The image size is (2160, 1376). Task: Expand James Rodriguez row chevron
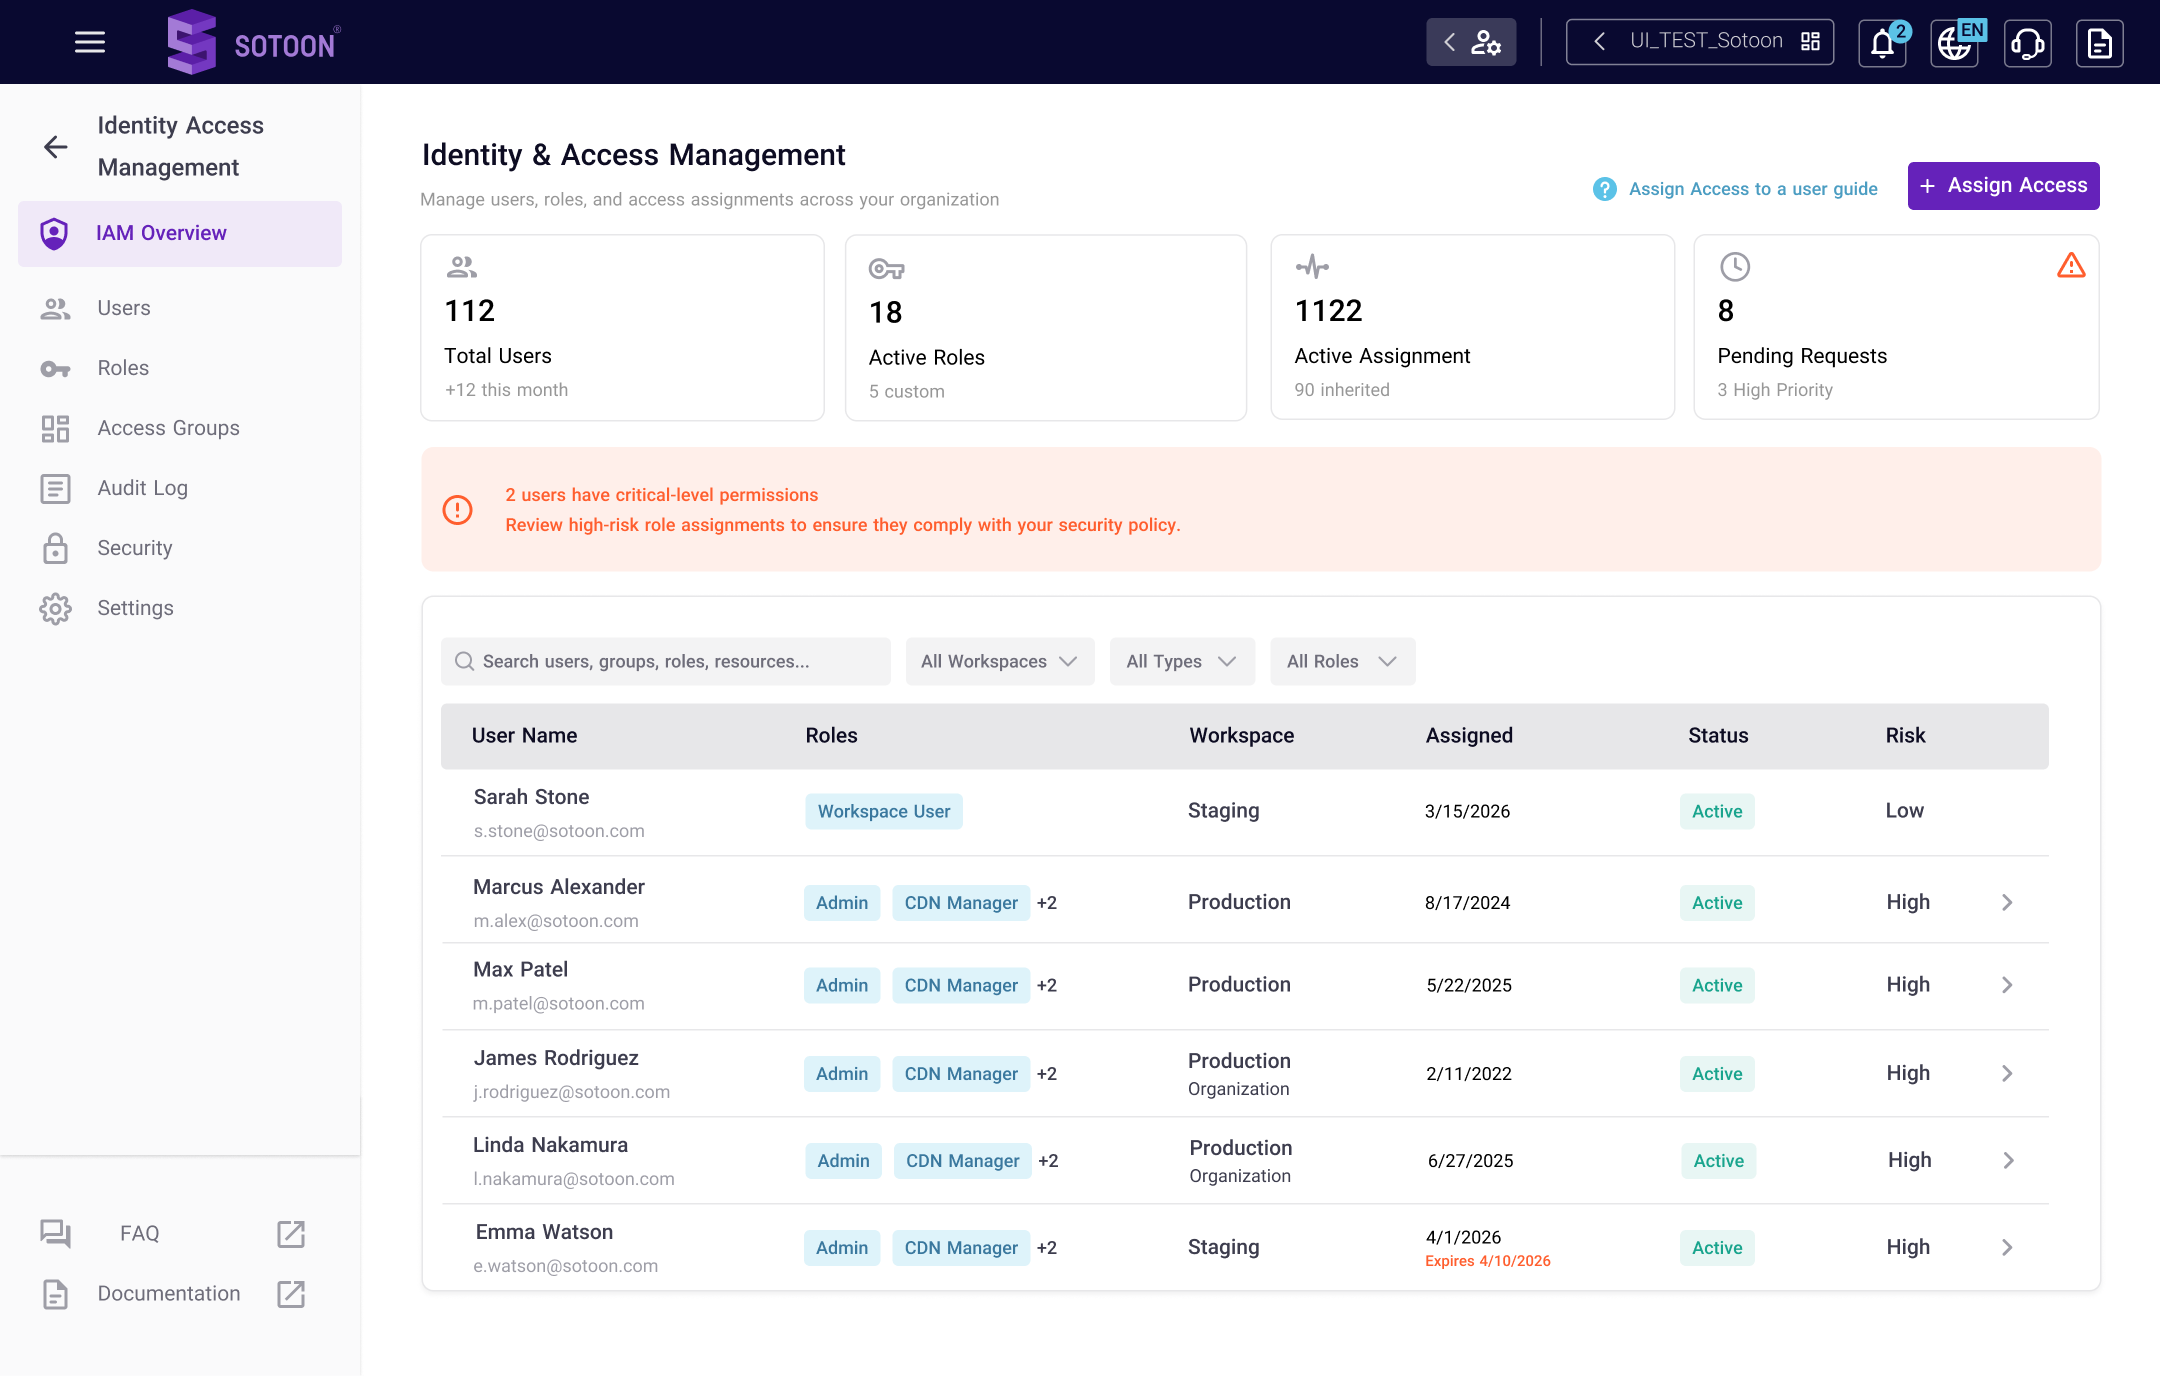pyautogui.click(x=2007, y=1073)
